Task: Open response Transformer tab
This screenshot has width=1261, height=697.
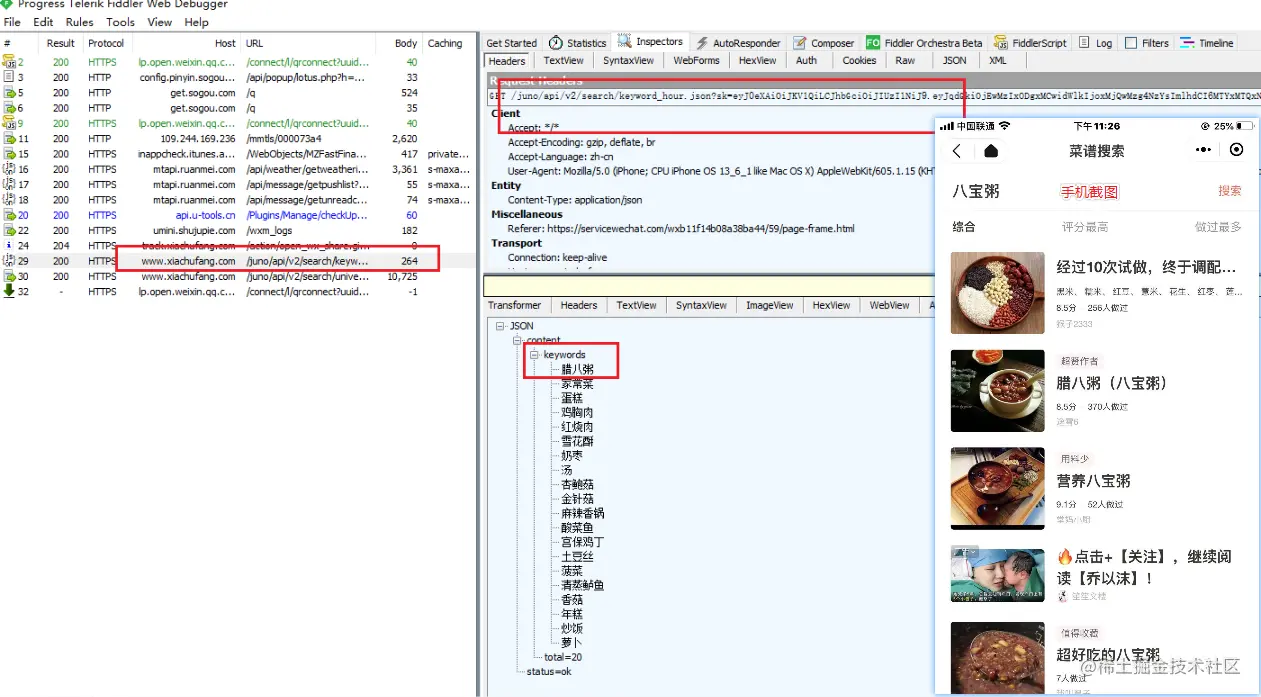Action: click(515, 305)
